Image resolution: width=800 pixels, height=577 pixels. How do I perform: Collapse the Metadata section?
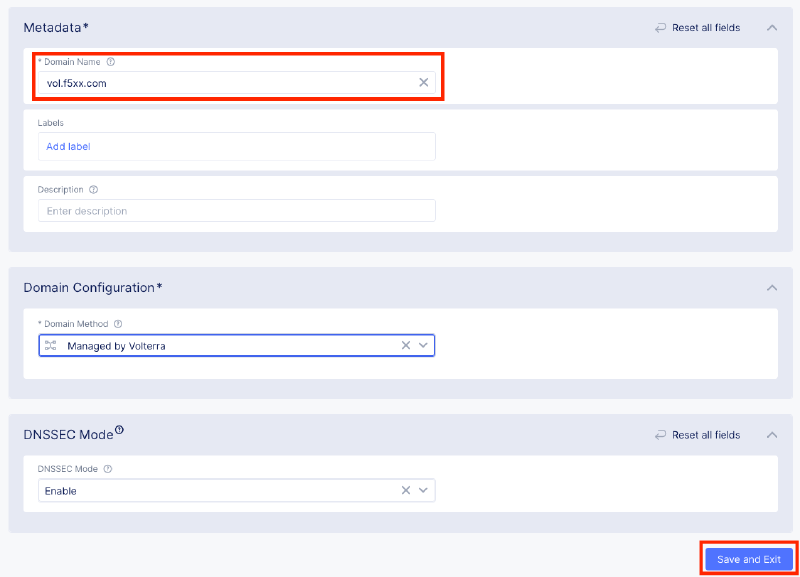pos(771,28)
